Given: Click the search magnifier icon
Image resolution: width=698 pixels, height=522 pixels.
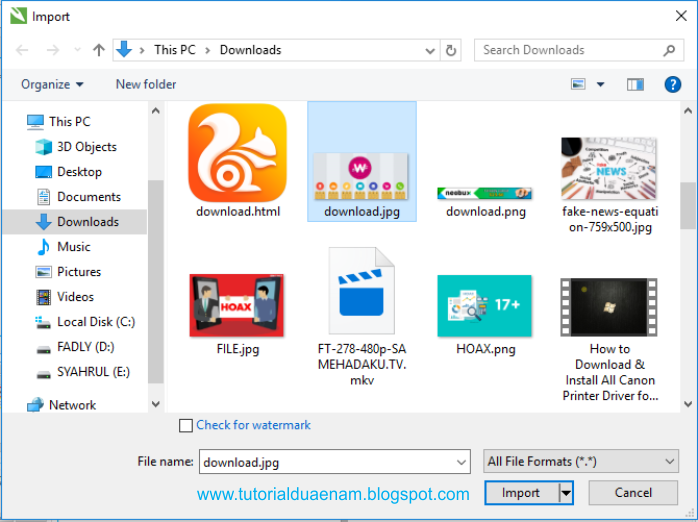Looking at the screenshot, I should tap(669, 50).
